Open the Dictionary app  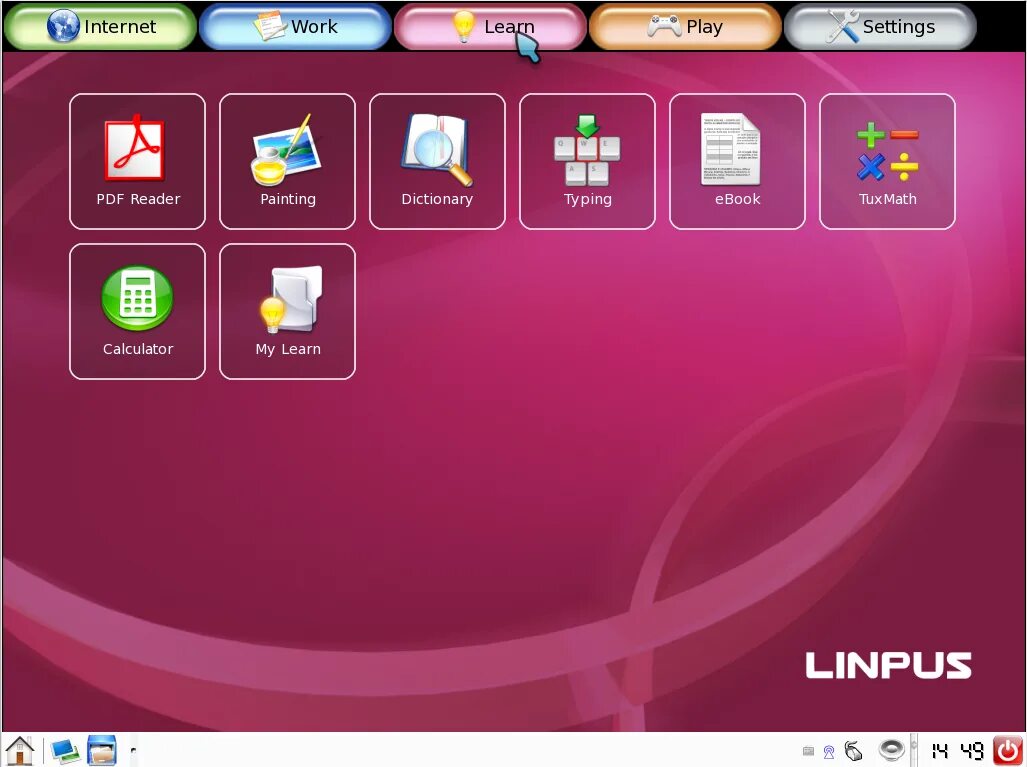pos(437,161)
